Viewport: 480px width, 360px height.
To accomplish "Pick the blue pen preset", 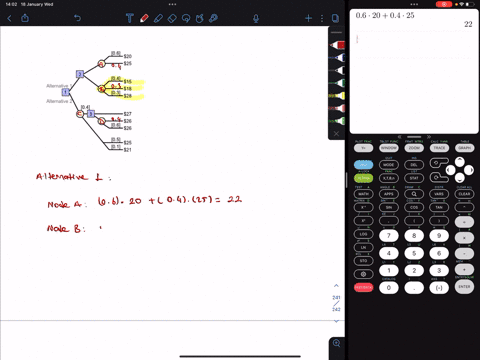I will pos(337,58).
